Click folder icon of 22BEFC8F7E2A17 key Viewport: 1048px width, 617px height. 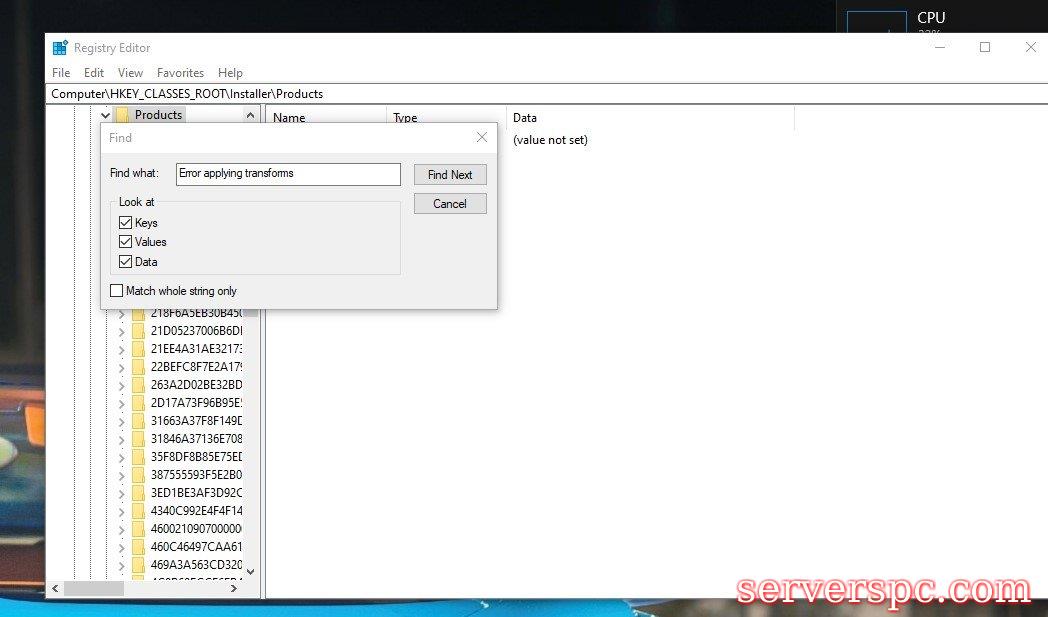tap(138, 367)
